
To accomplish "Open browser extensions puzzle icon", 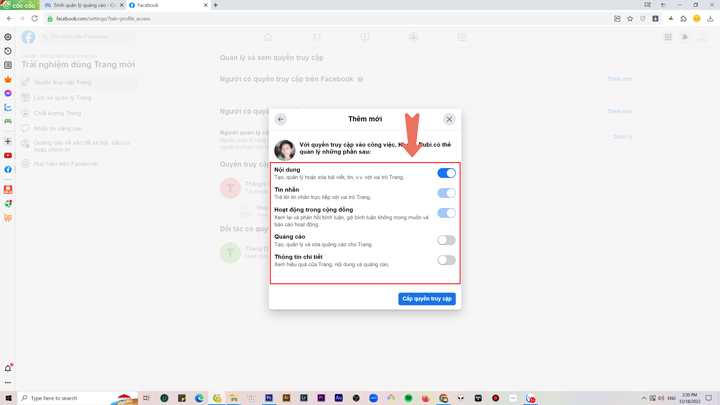I will click(x=683, y=19).
